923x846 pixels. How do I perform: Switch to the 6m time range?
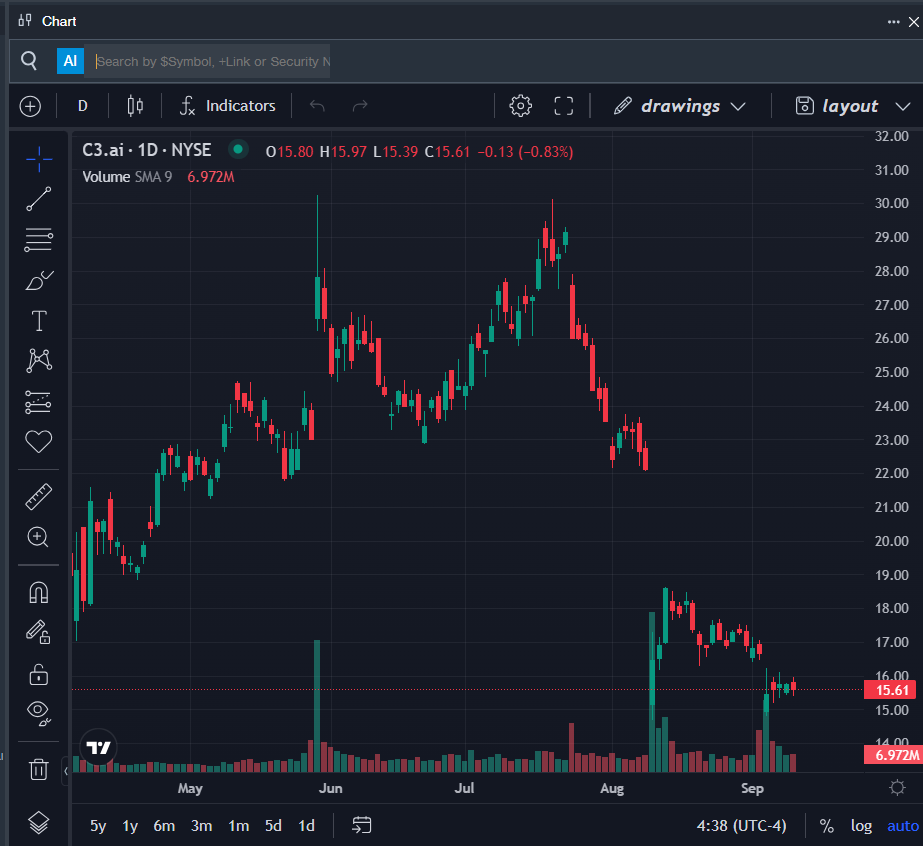point(164,826)
